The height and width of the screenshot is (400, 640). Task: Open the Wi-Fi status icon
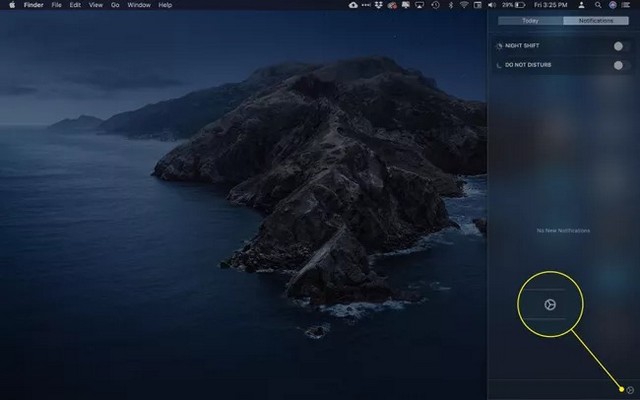point(462,5)
